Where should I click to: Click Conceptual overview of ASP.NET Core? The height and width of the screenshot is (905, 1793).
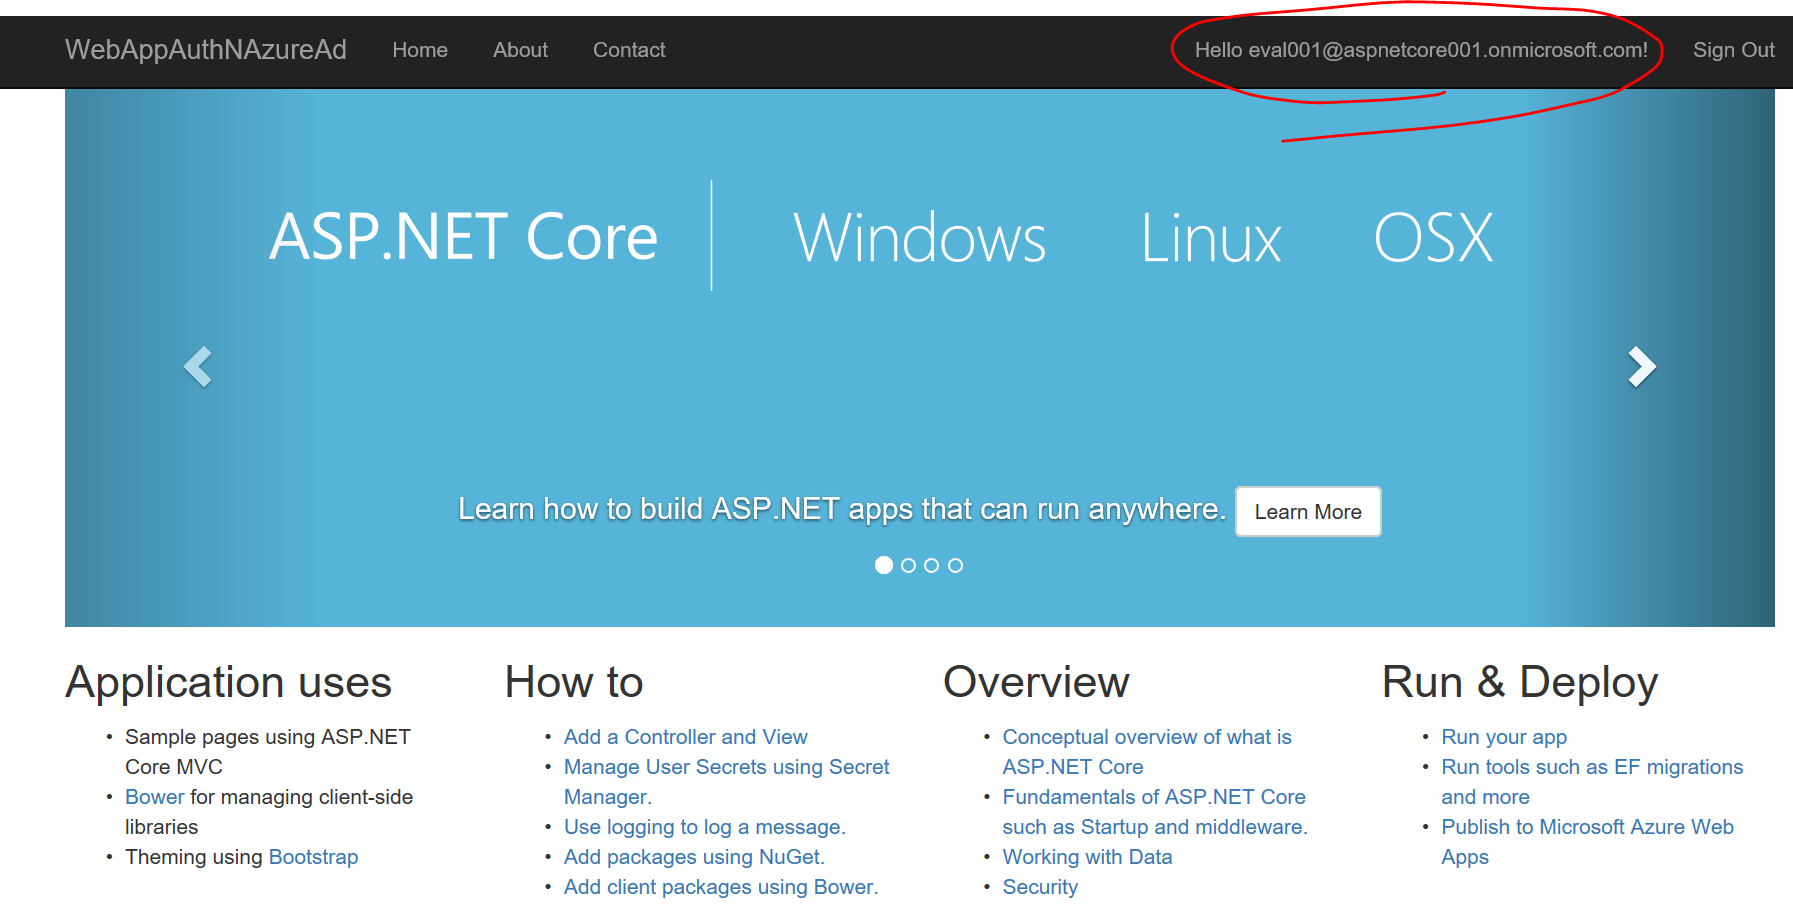[1147, 737]
